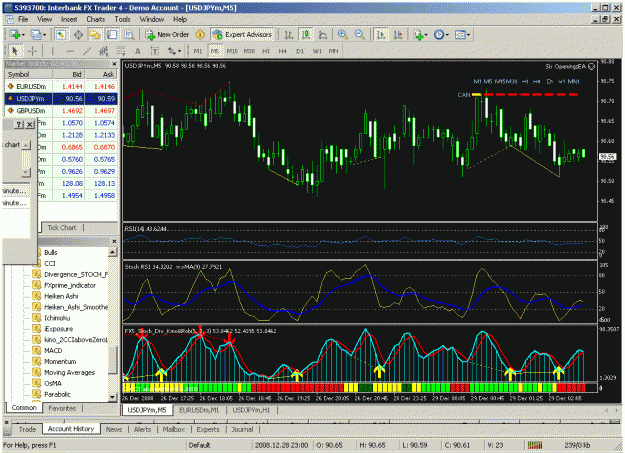
Task: Click Navigator scrollbar down arrow
Action: pyautogui.click(x=113, y=397)
